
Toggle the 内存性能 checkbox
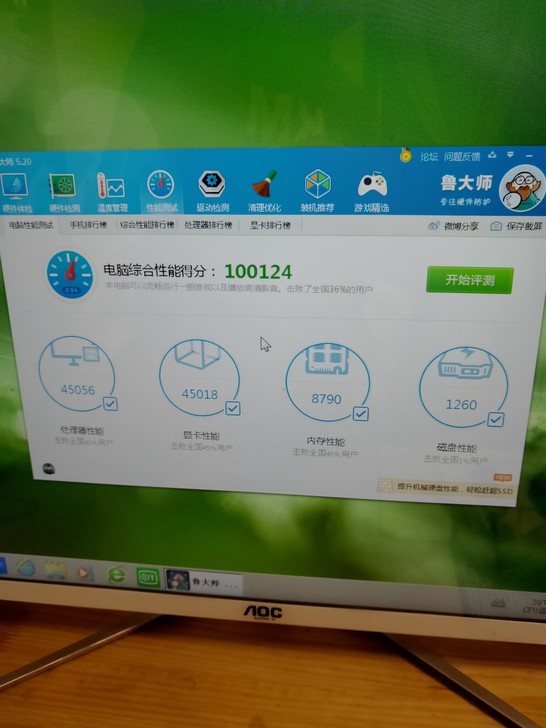click(361, 414)
